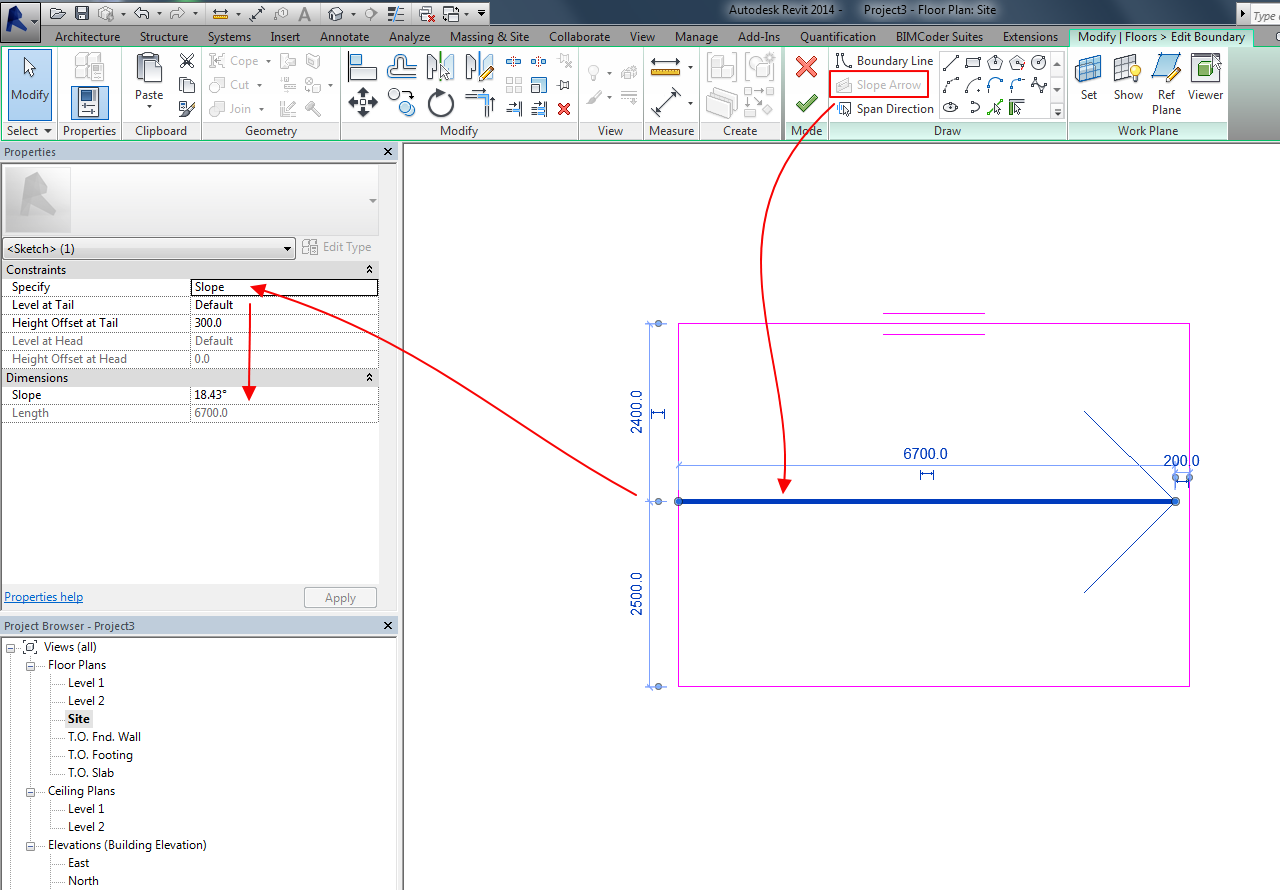Image resolution: width=1280 pixels, height=890 pixels.
Task: Click the Ref Plane tool
Action: point(1166,84)
